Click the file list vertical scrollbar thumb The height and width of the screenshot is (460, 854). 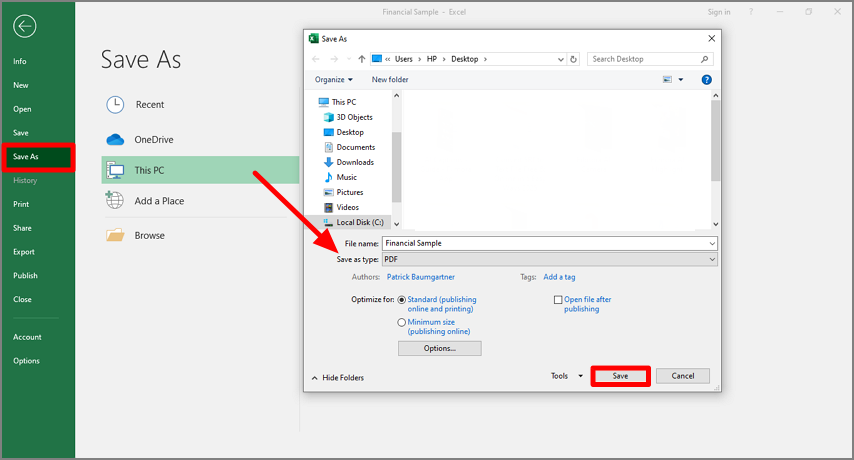point(716,140)
